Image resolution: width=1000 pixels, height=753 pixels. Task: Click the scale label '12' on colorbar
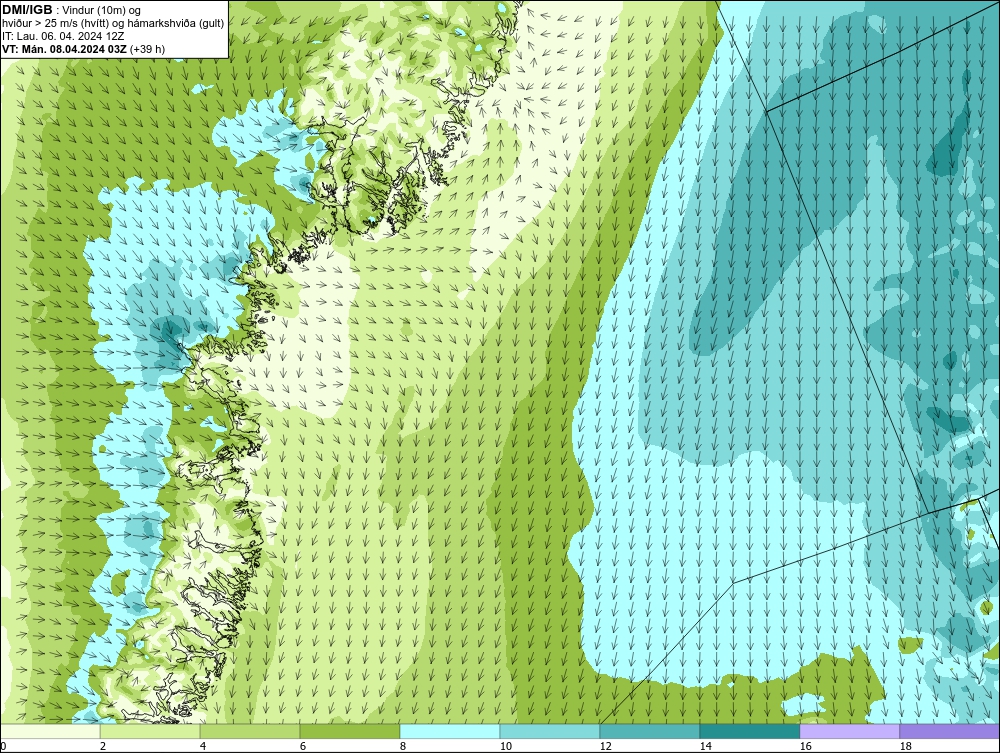[x=605, y=746]
